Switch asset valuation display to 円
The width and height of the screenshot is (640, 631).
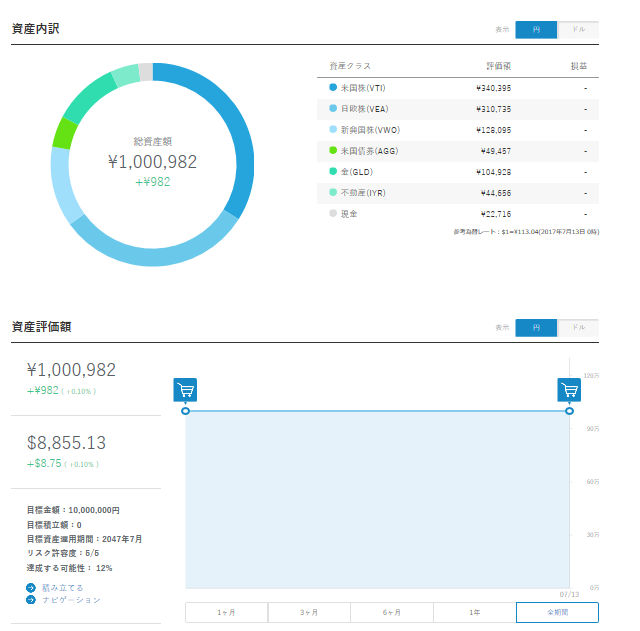tap(536, 328)
